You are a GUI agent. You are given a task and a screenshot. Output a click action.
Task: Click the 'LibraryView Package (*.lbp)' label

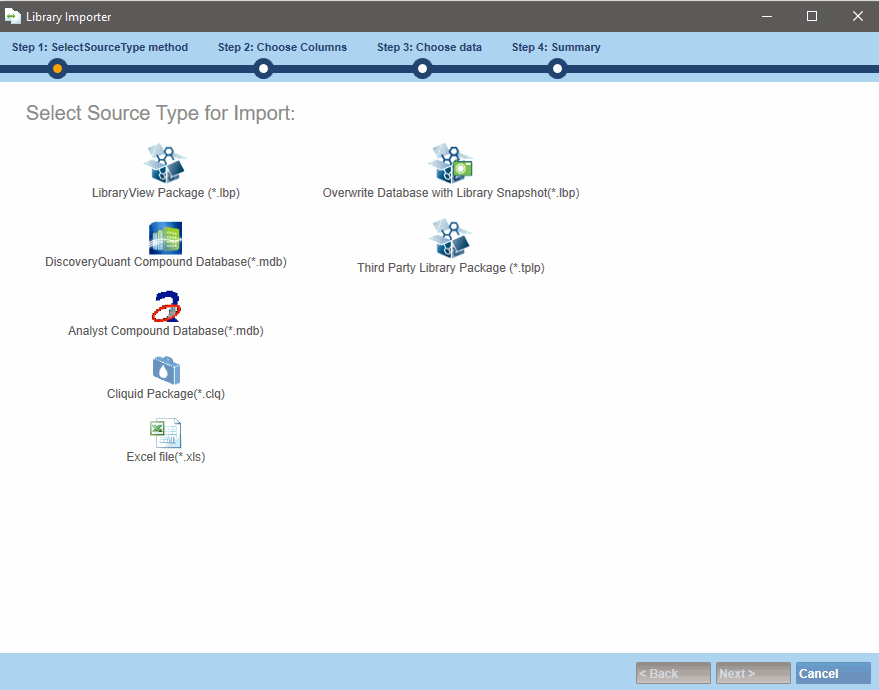point(166,193)
